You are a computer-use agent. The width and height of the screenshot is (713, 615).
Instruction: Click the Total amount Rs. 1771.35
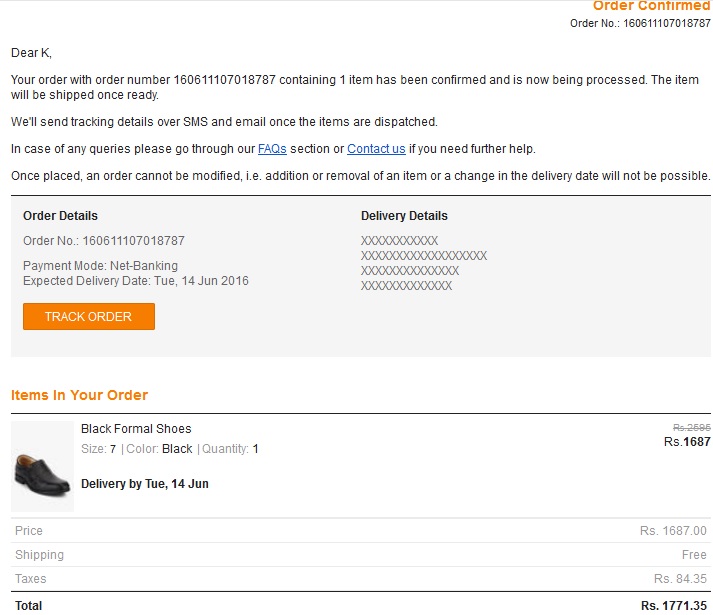click(674, 605)
